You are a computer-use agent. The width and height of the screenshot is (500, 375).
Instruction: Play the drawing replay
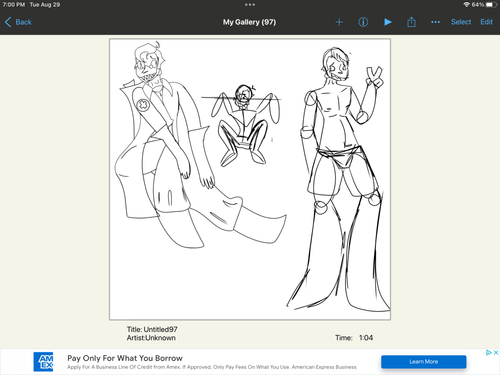(x=387, y=22)
